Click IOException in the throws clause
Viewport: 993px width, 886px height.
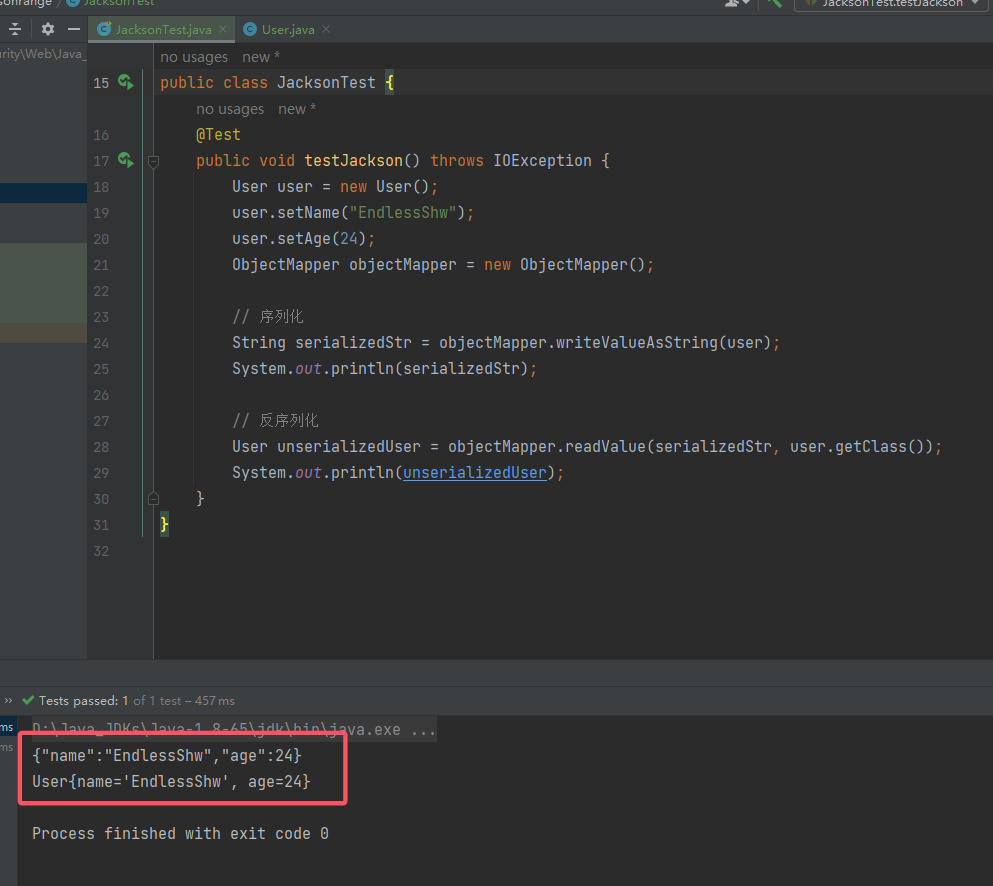pyautogui.click(x=542, y=161)
